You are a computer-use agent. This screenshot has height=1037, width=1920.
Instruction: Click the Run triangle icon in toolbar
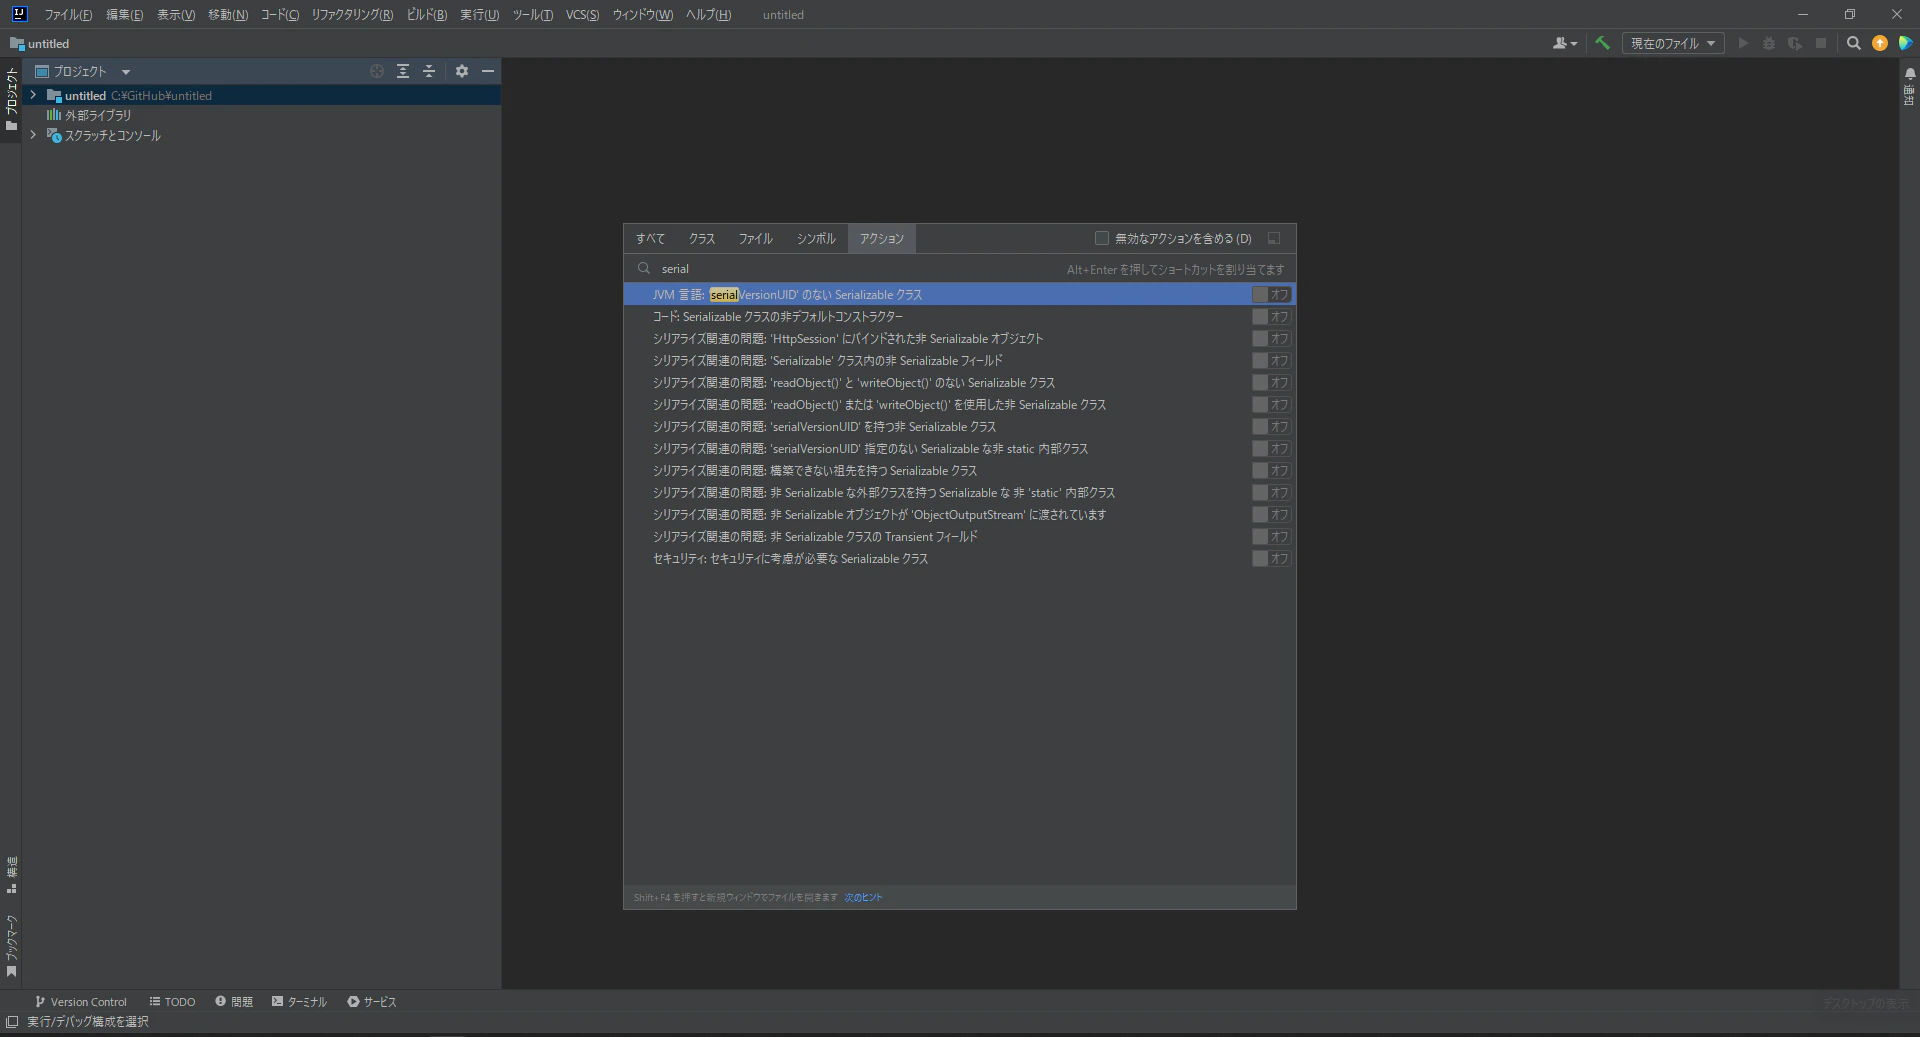point(1743,44)
